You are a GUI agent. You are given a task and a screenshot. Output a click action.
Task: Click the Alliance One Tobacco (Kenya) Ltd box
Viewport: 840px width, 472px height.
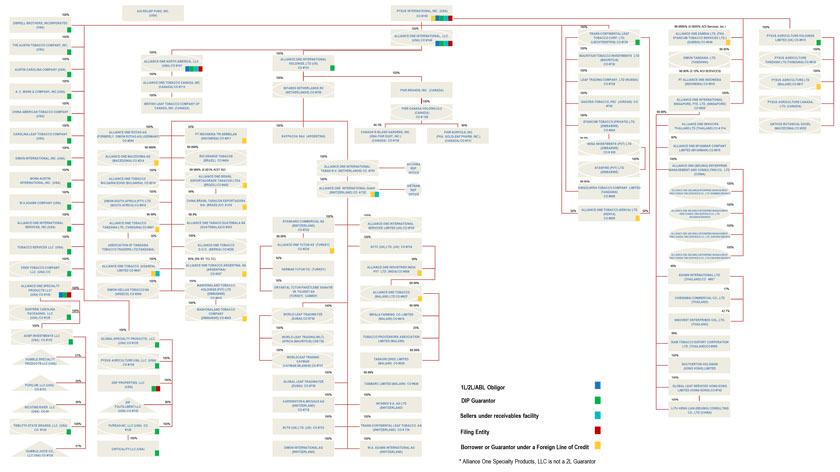(x=609, y=213)
